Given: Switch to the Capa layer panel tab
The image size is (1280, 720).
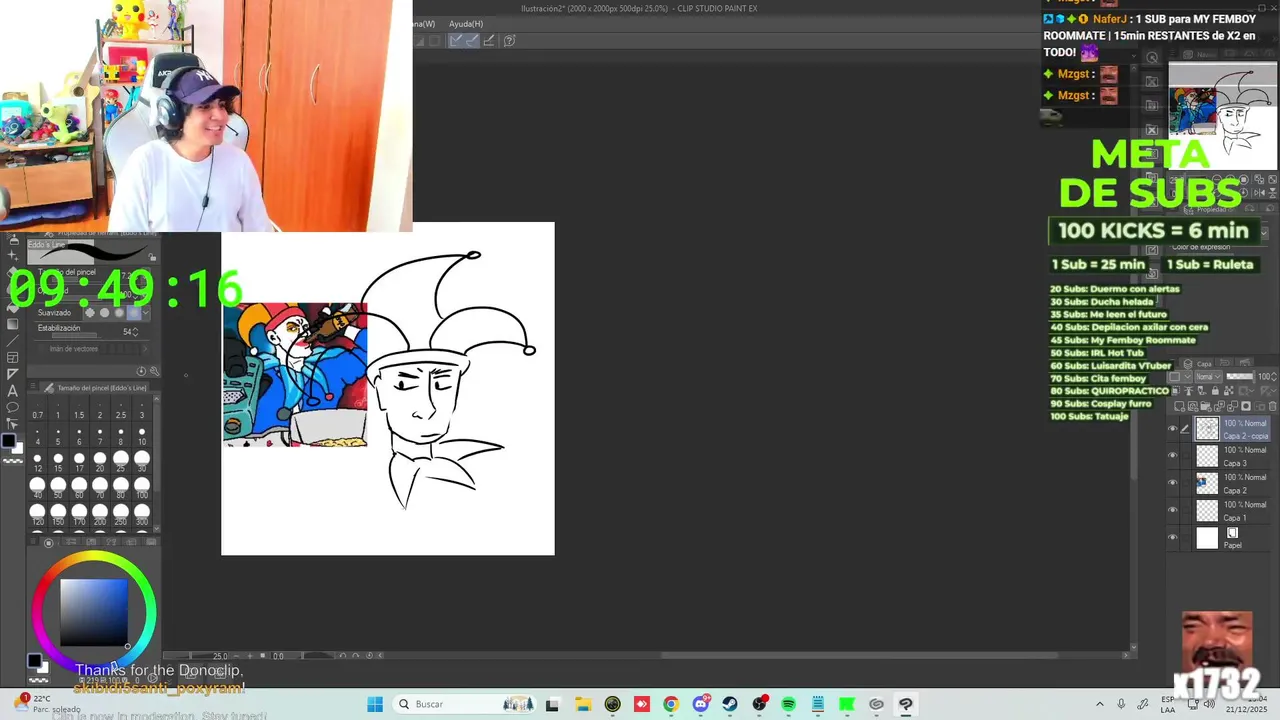Looking at the screenshot, I should pyautogui.click(x=1197, y=364).
